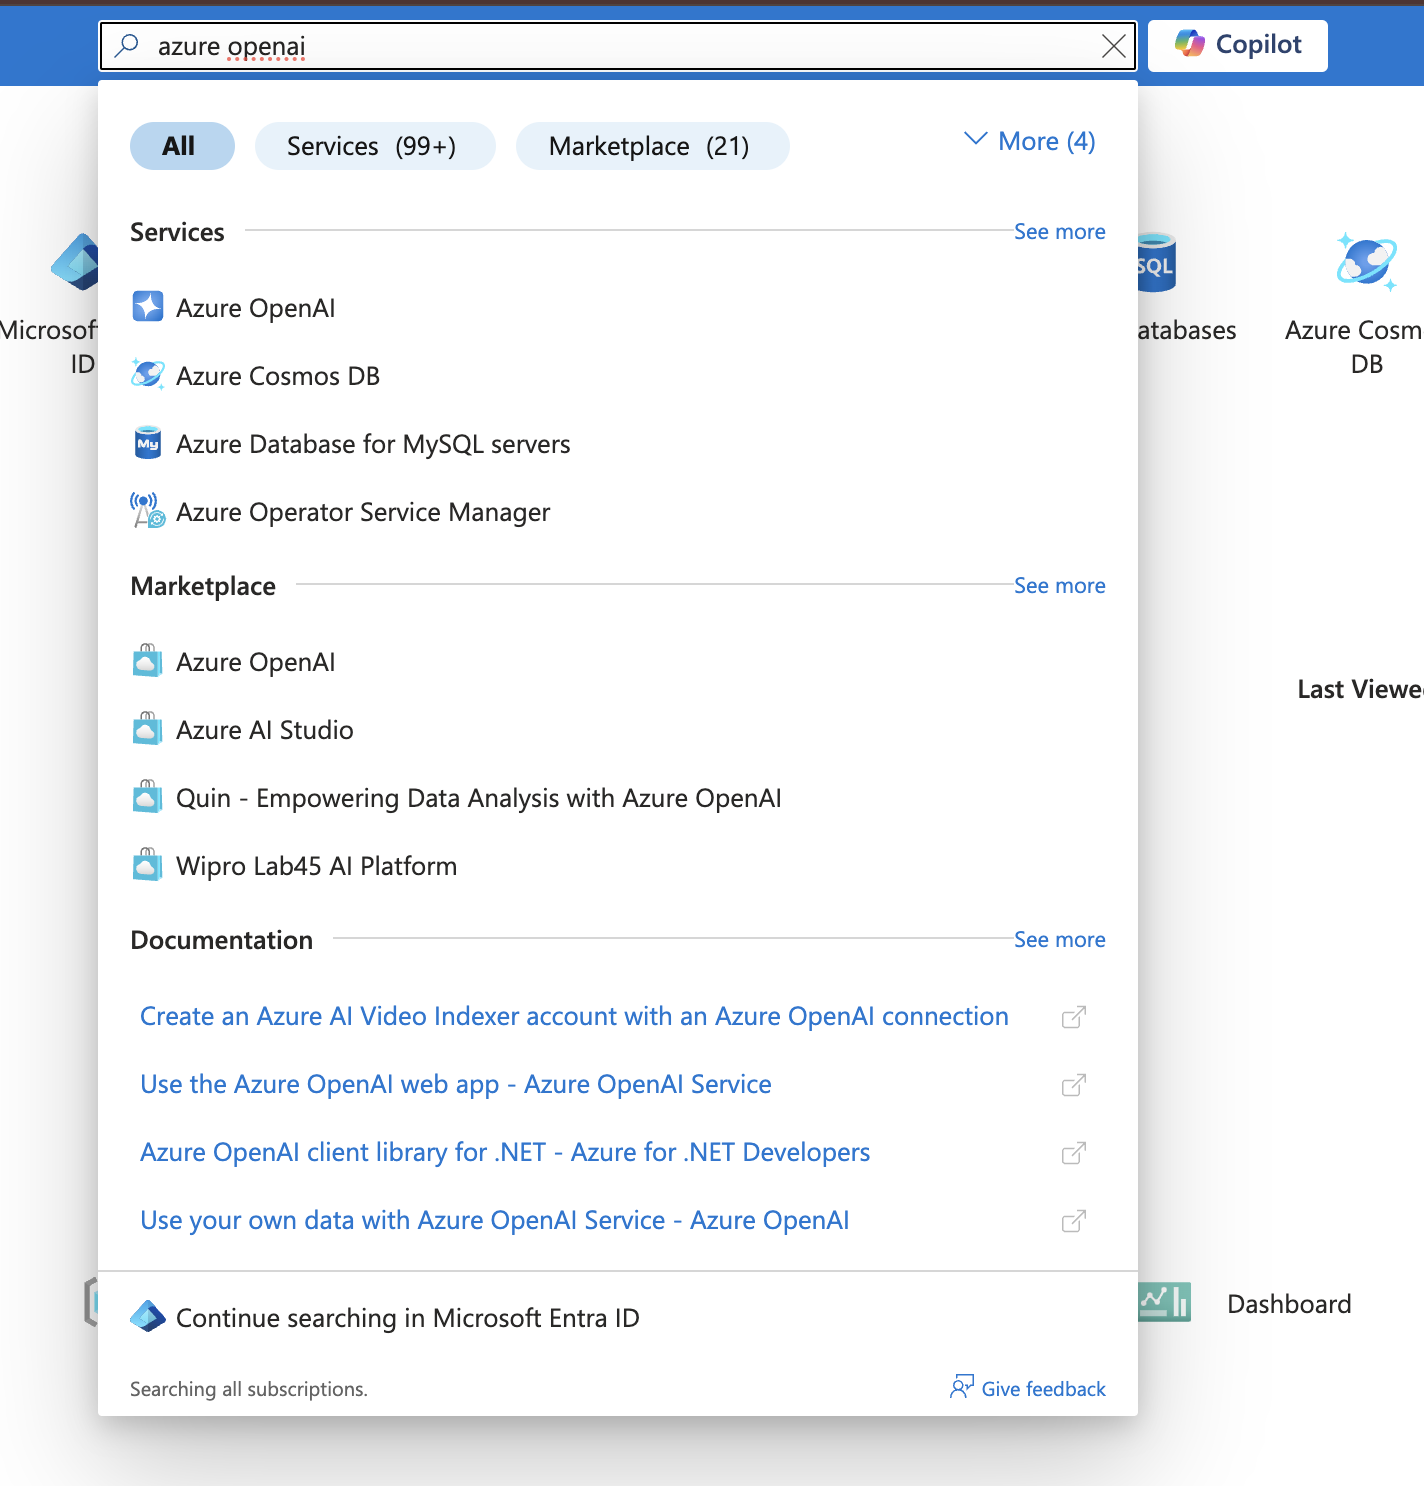The width and height of the screenshot is (1424, 1486).
Task: Click Dashboard chart icon in background portal
Action: [x=1165, y=1302]
